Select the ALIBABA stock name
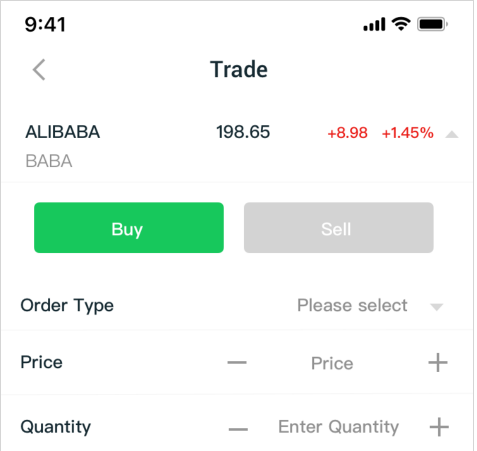Image resolution: width=477 pixels, height=451 pixels. (x=63, y=132)
